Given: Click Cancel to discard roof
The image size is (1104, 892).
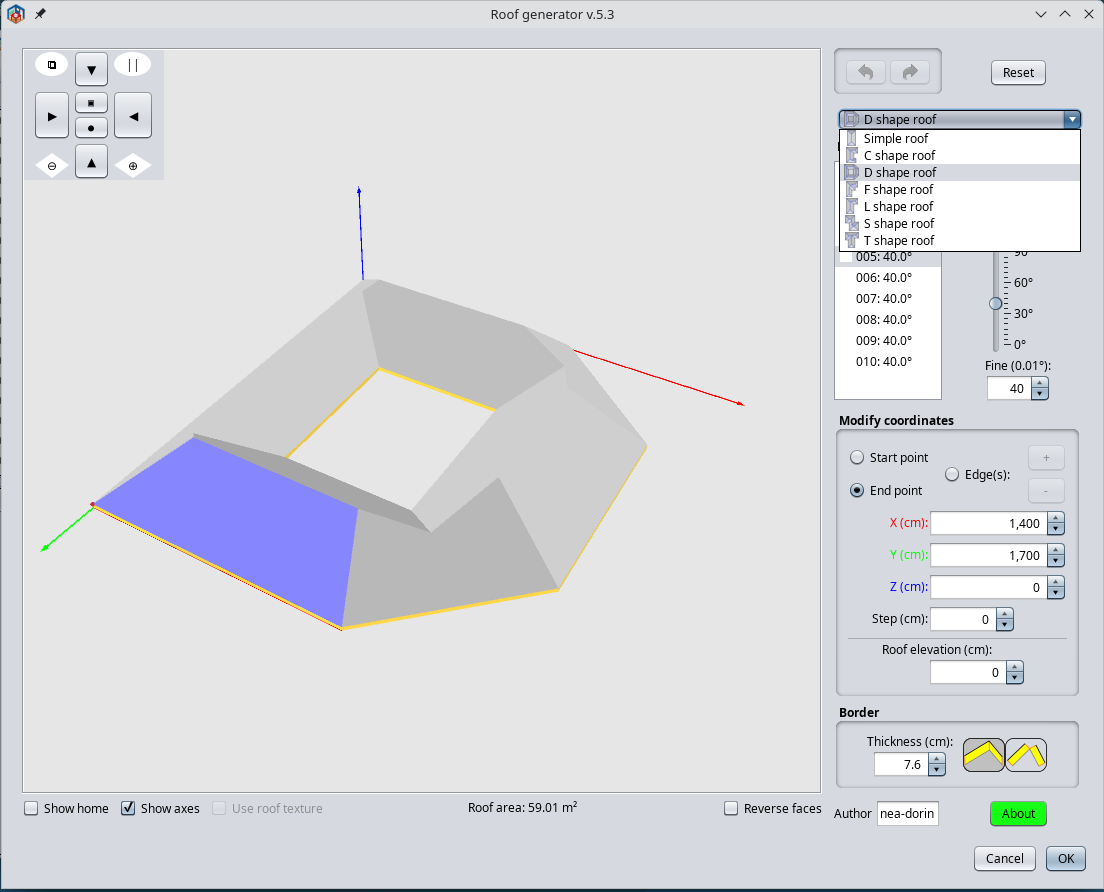Looking at the screenshot, I should pos(1005,858).
